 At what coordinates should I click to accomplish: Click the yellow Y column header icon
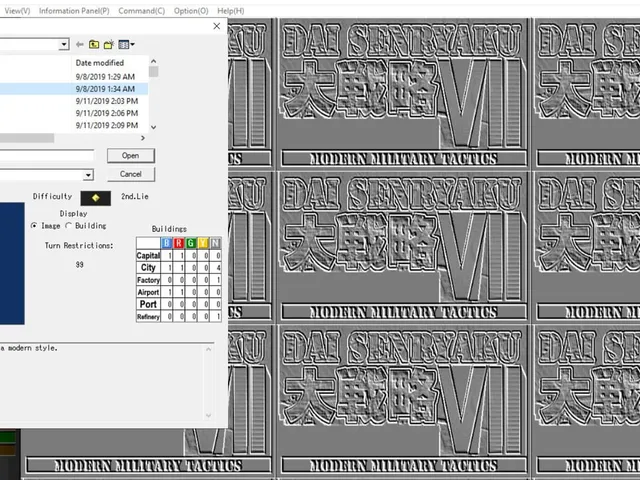[203, 243]
